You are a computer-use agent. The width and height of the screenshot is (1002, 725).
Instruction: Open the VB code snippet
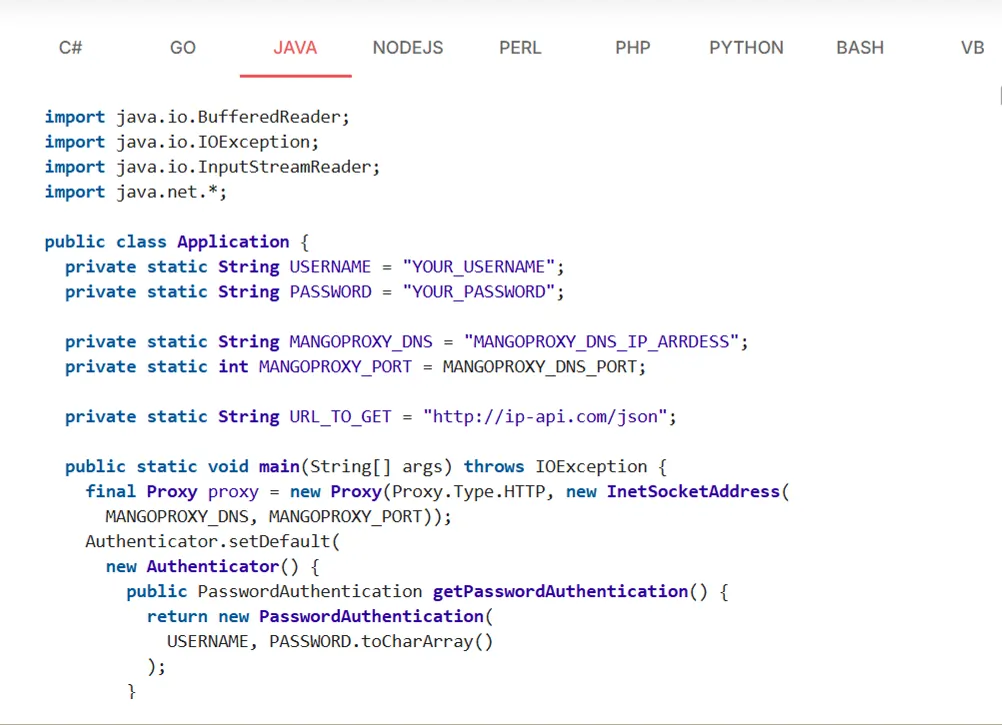971,47
